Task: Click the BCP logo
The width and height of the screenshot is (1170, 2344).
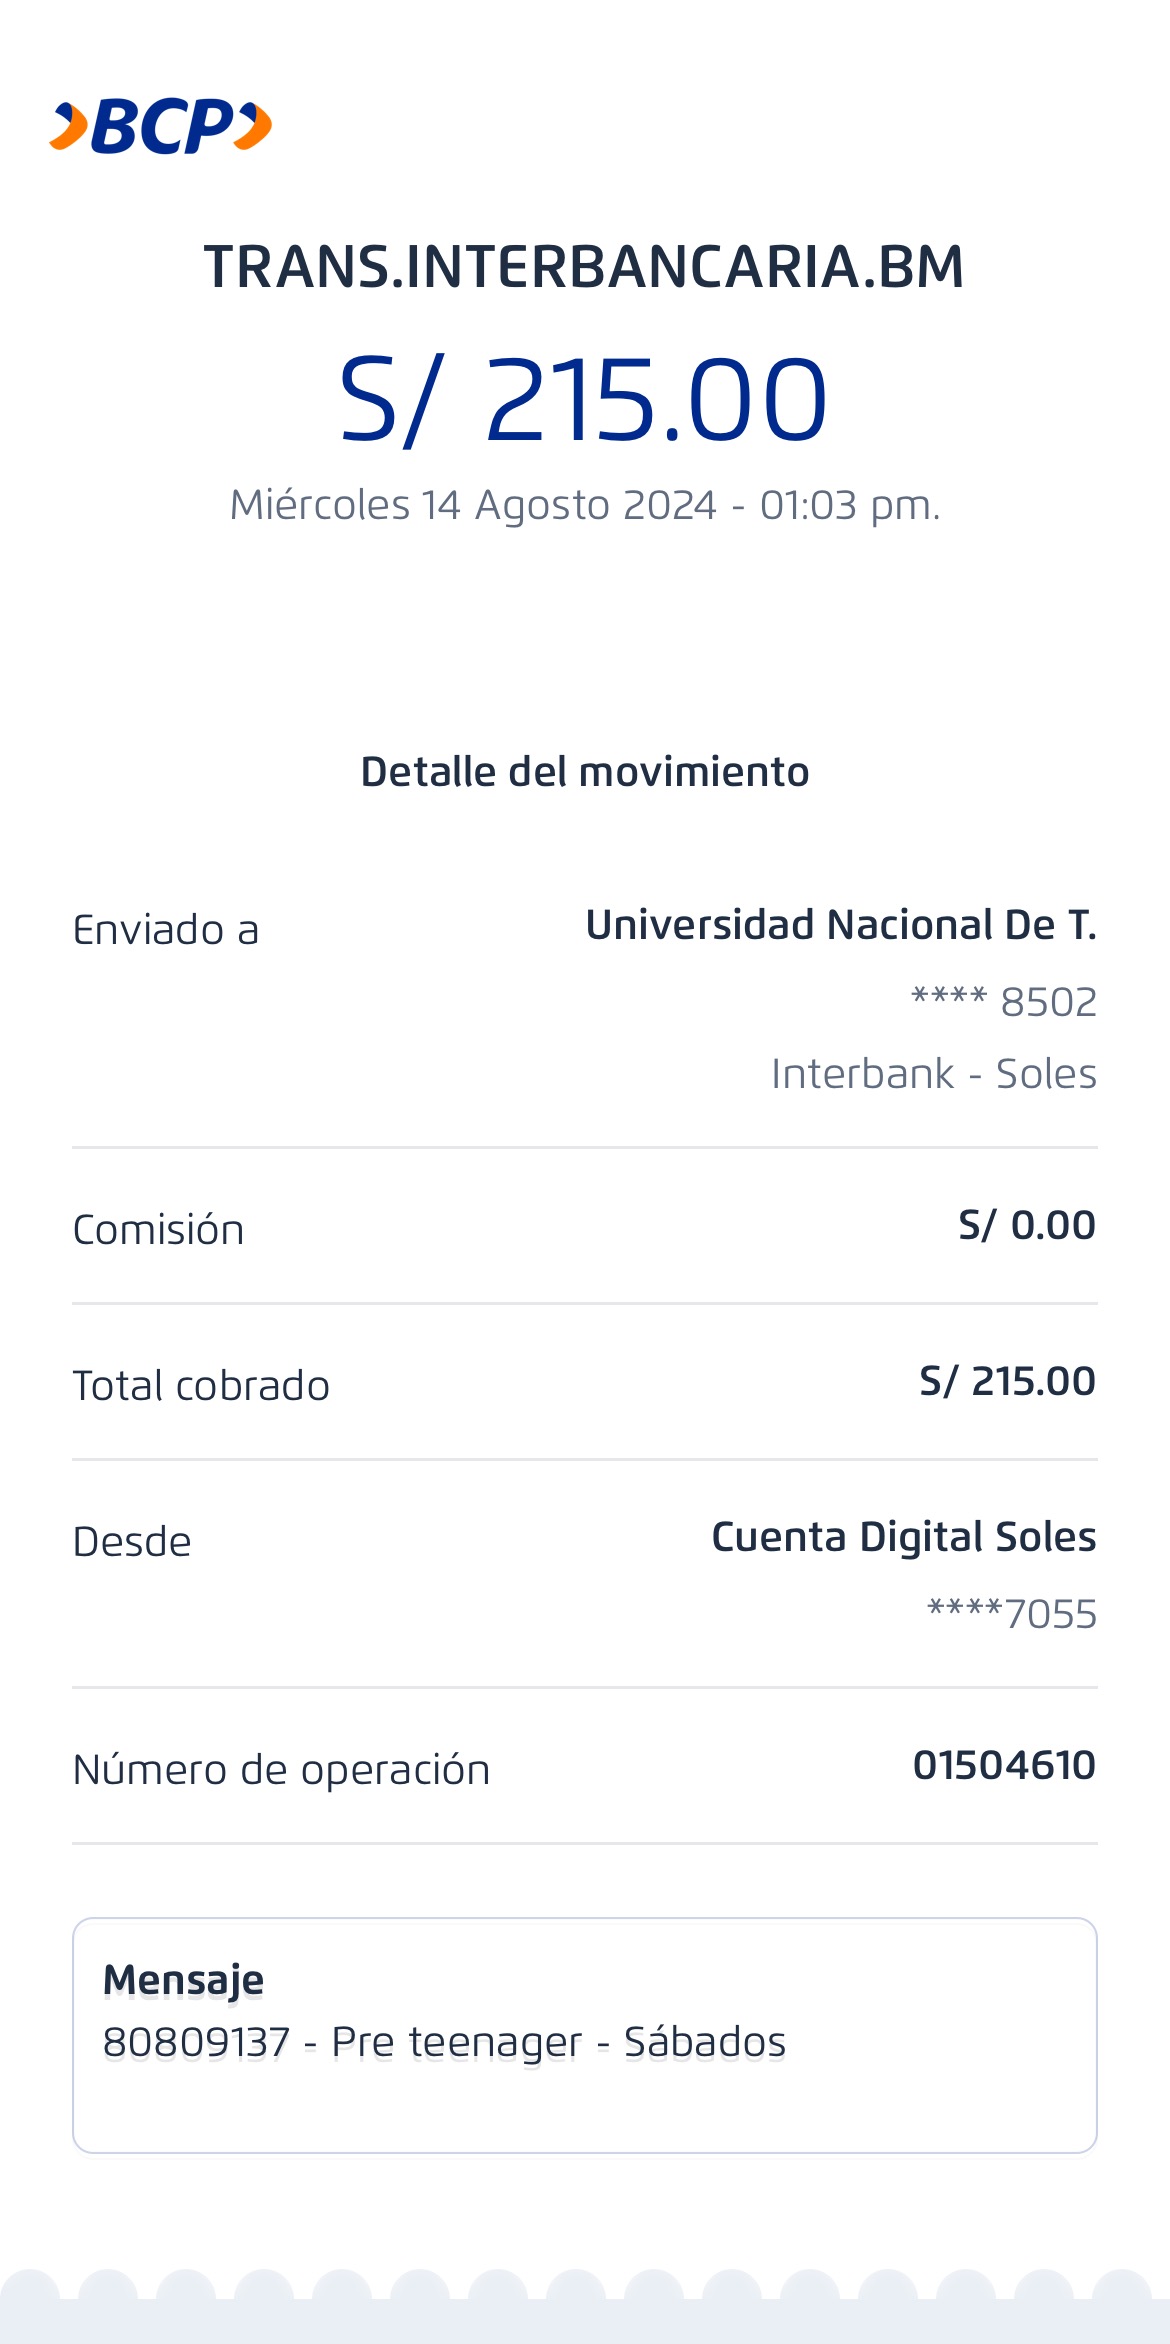Action: pos(161,128)
